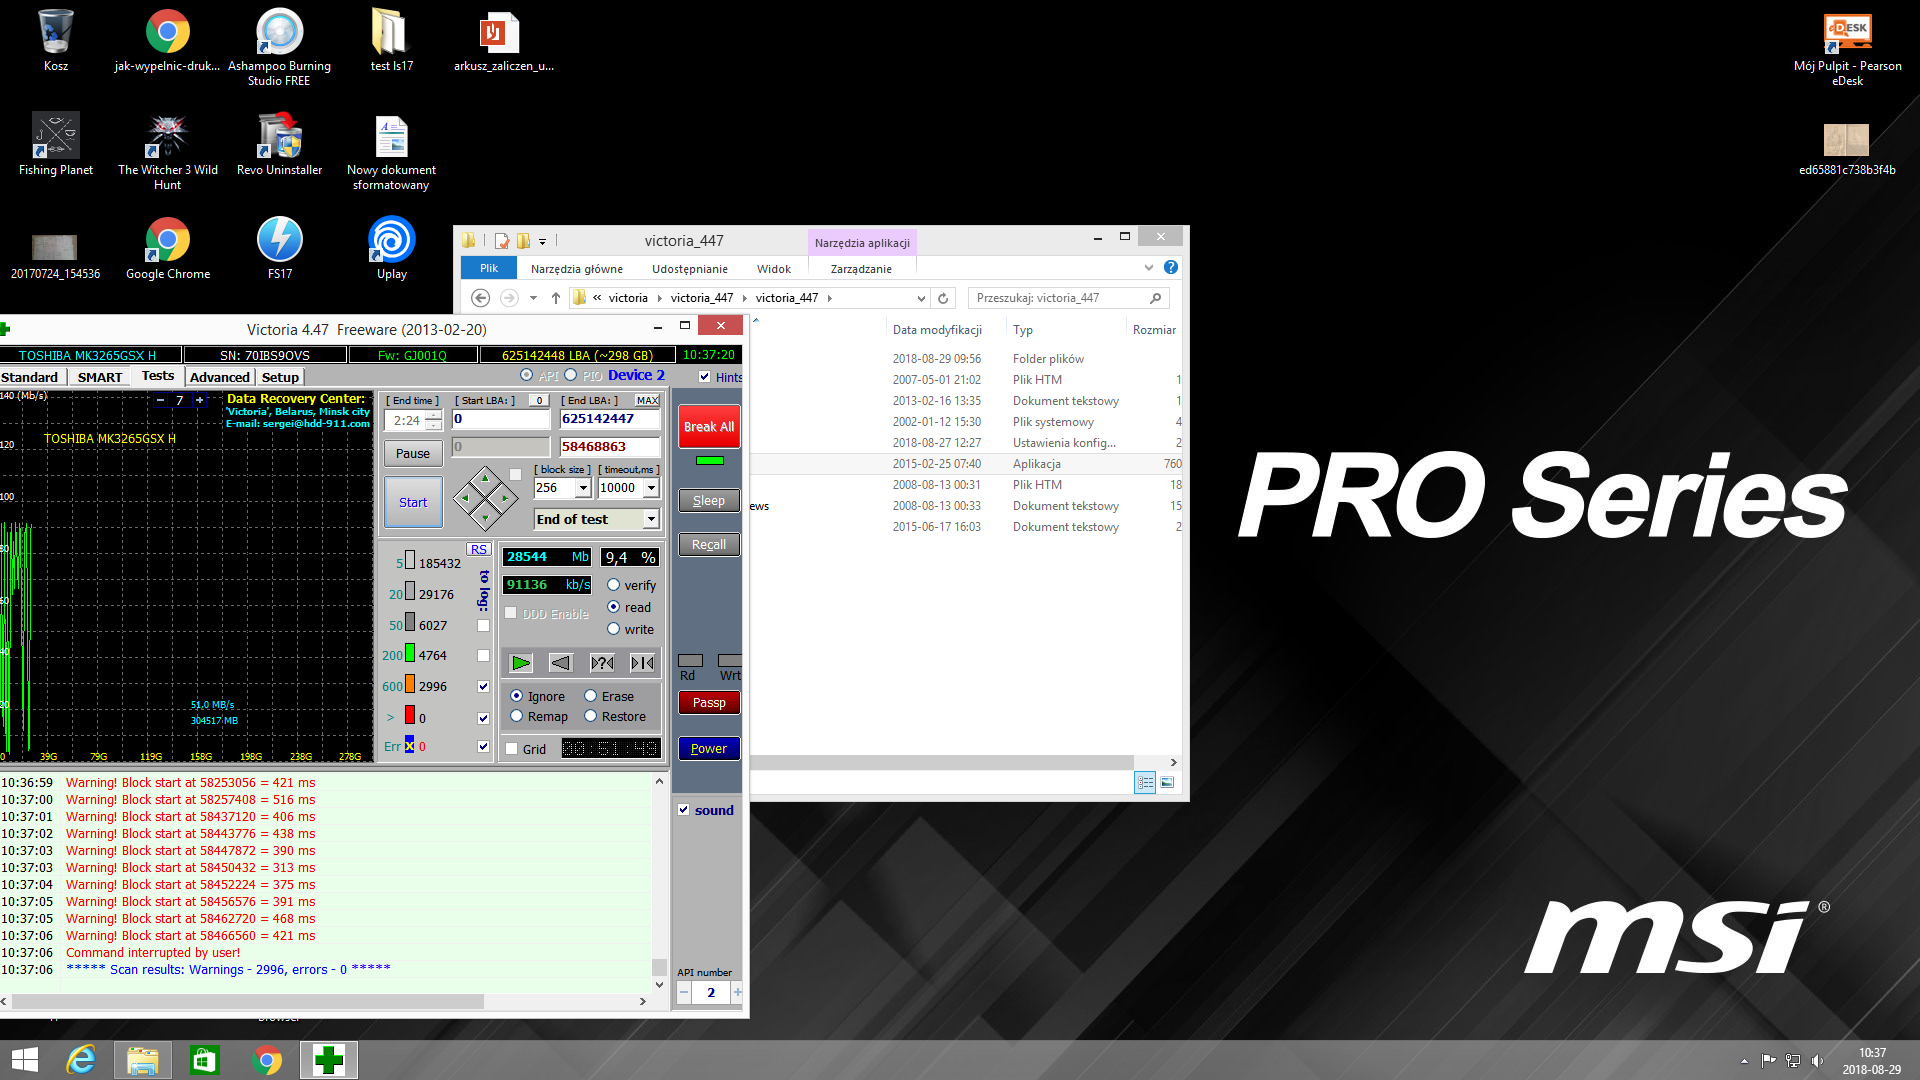Open File Explorer from the taskbar
Image resolution: width=1920 pixels, height=1080 pixels.
[x=142, y=1060]
